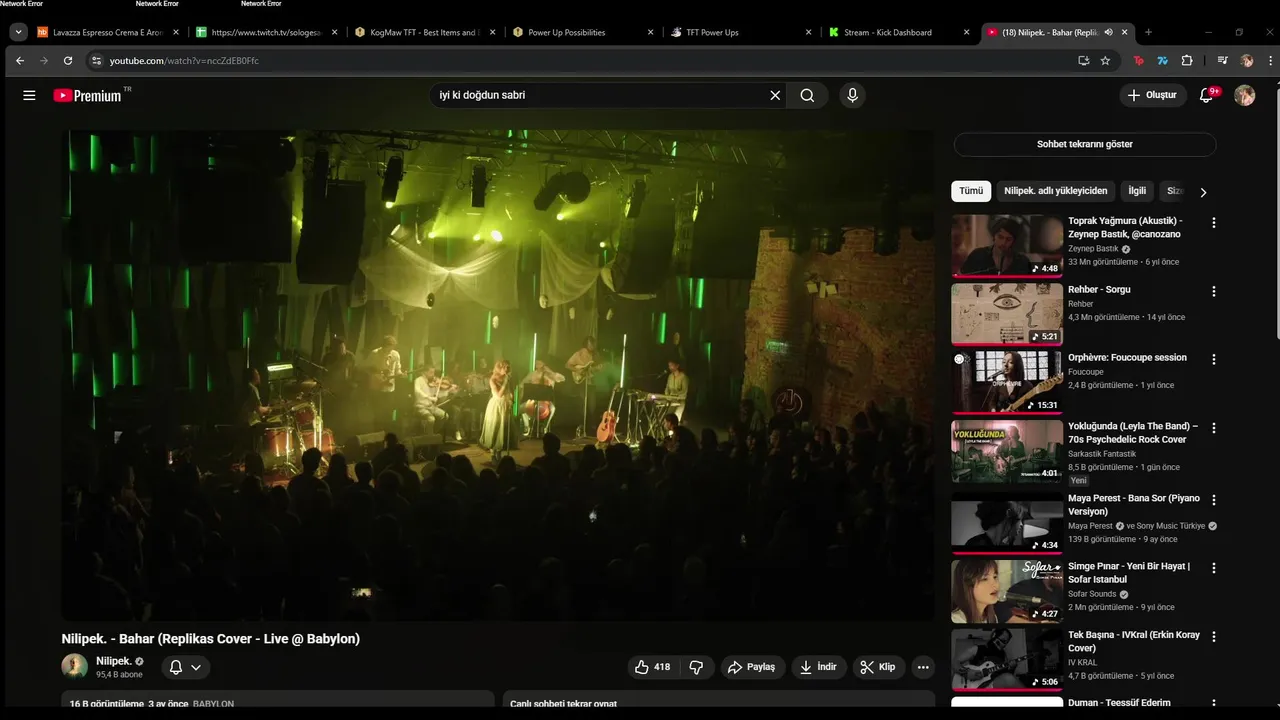Open a new browser tab
Viewport: 1280px width, 720px height.
1148,32
